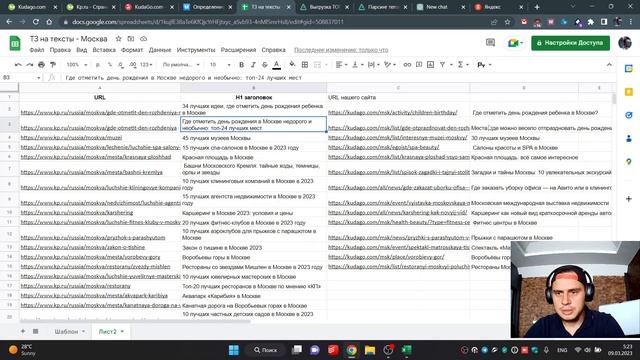Screen dimensions: 640x360
Task: Open the Tasks side panel icon
Action: (x=629, y=115)
